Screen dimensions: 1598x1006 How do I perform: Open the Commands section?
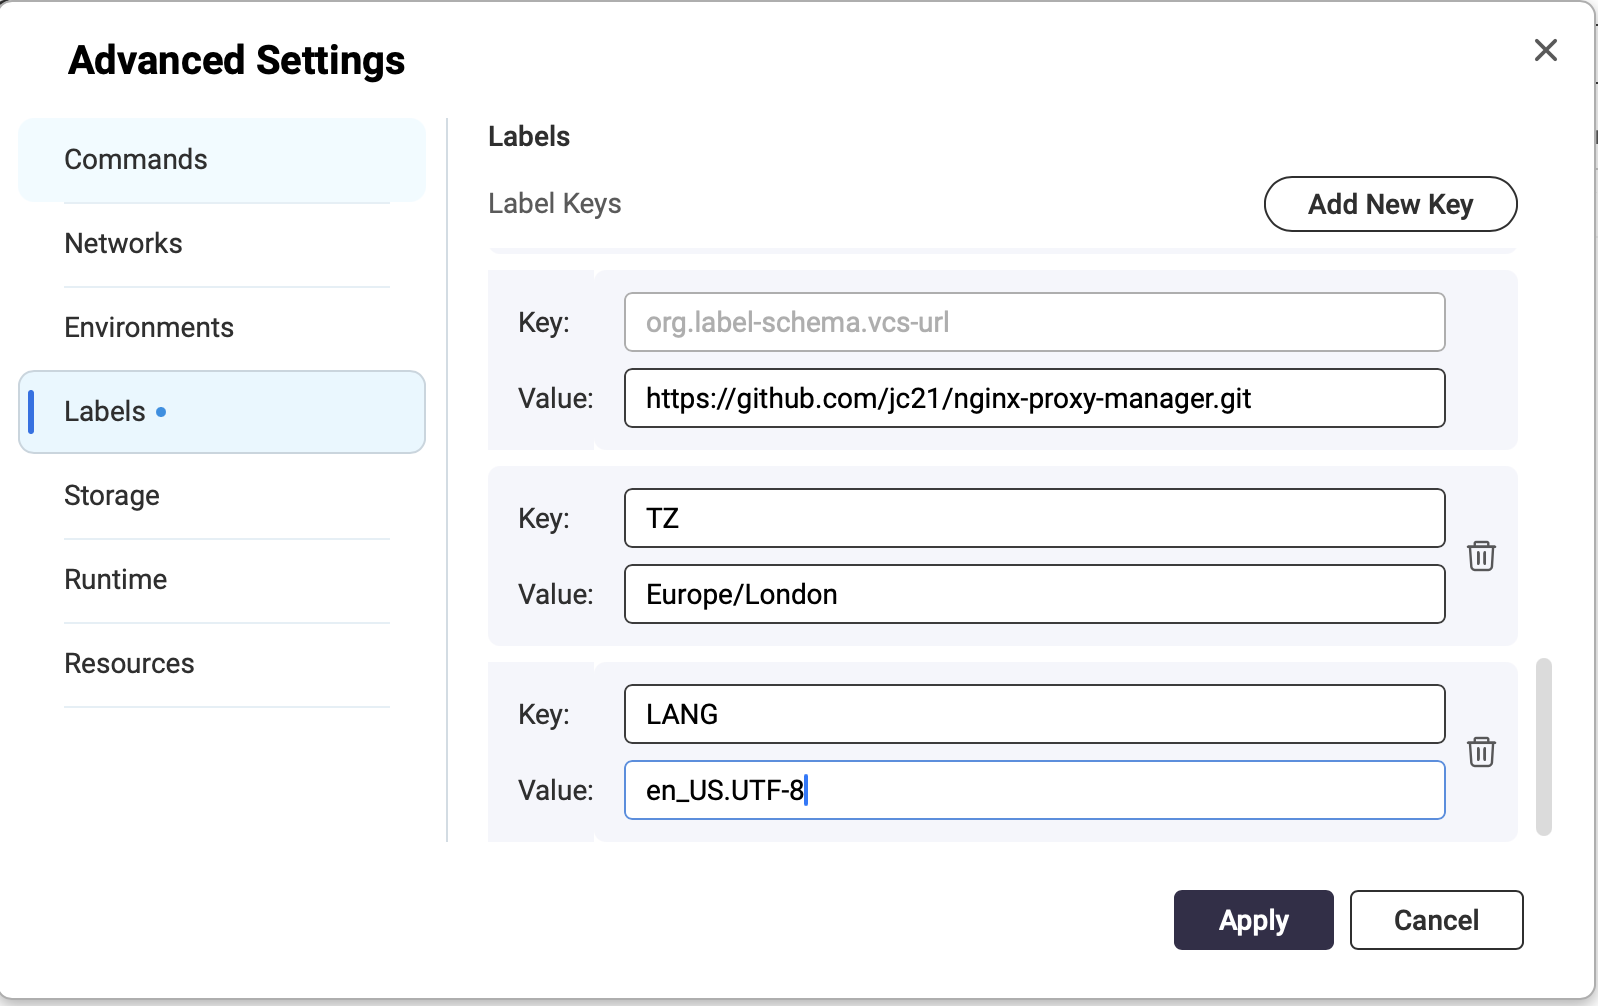point(222,160)
